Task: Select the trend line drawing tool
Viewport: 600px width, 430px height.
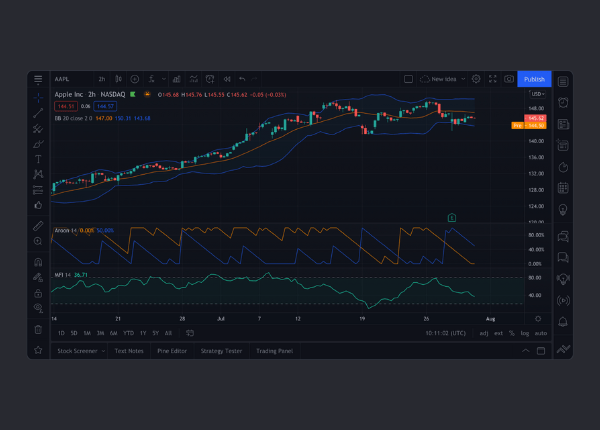Action: point(38,114)
